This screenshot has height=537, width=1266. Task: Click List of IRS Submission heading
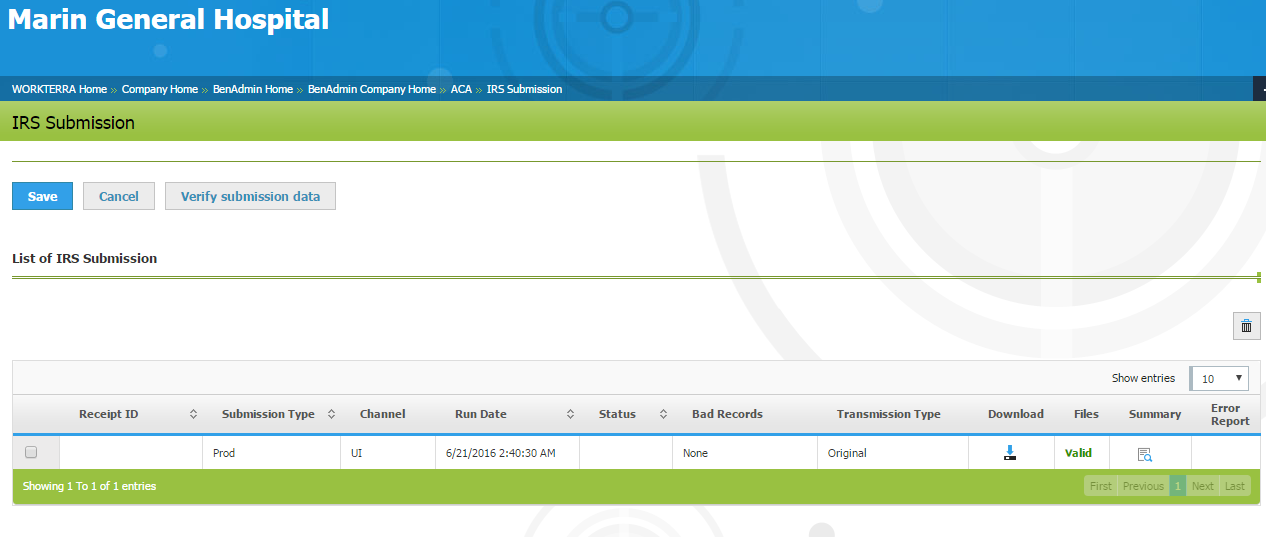84,258
